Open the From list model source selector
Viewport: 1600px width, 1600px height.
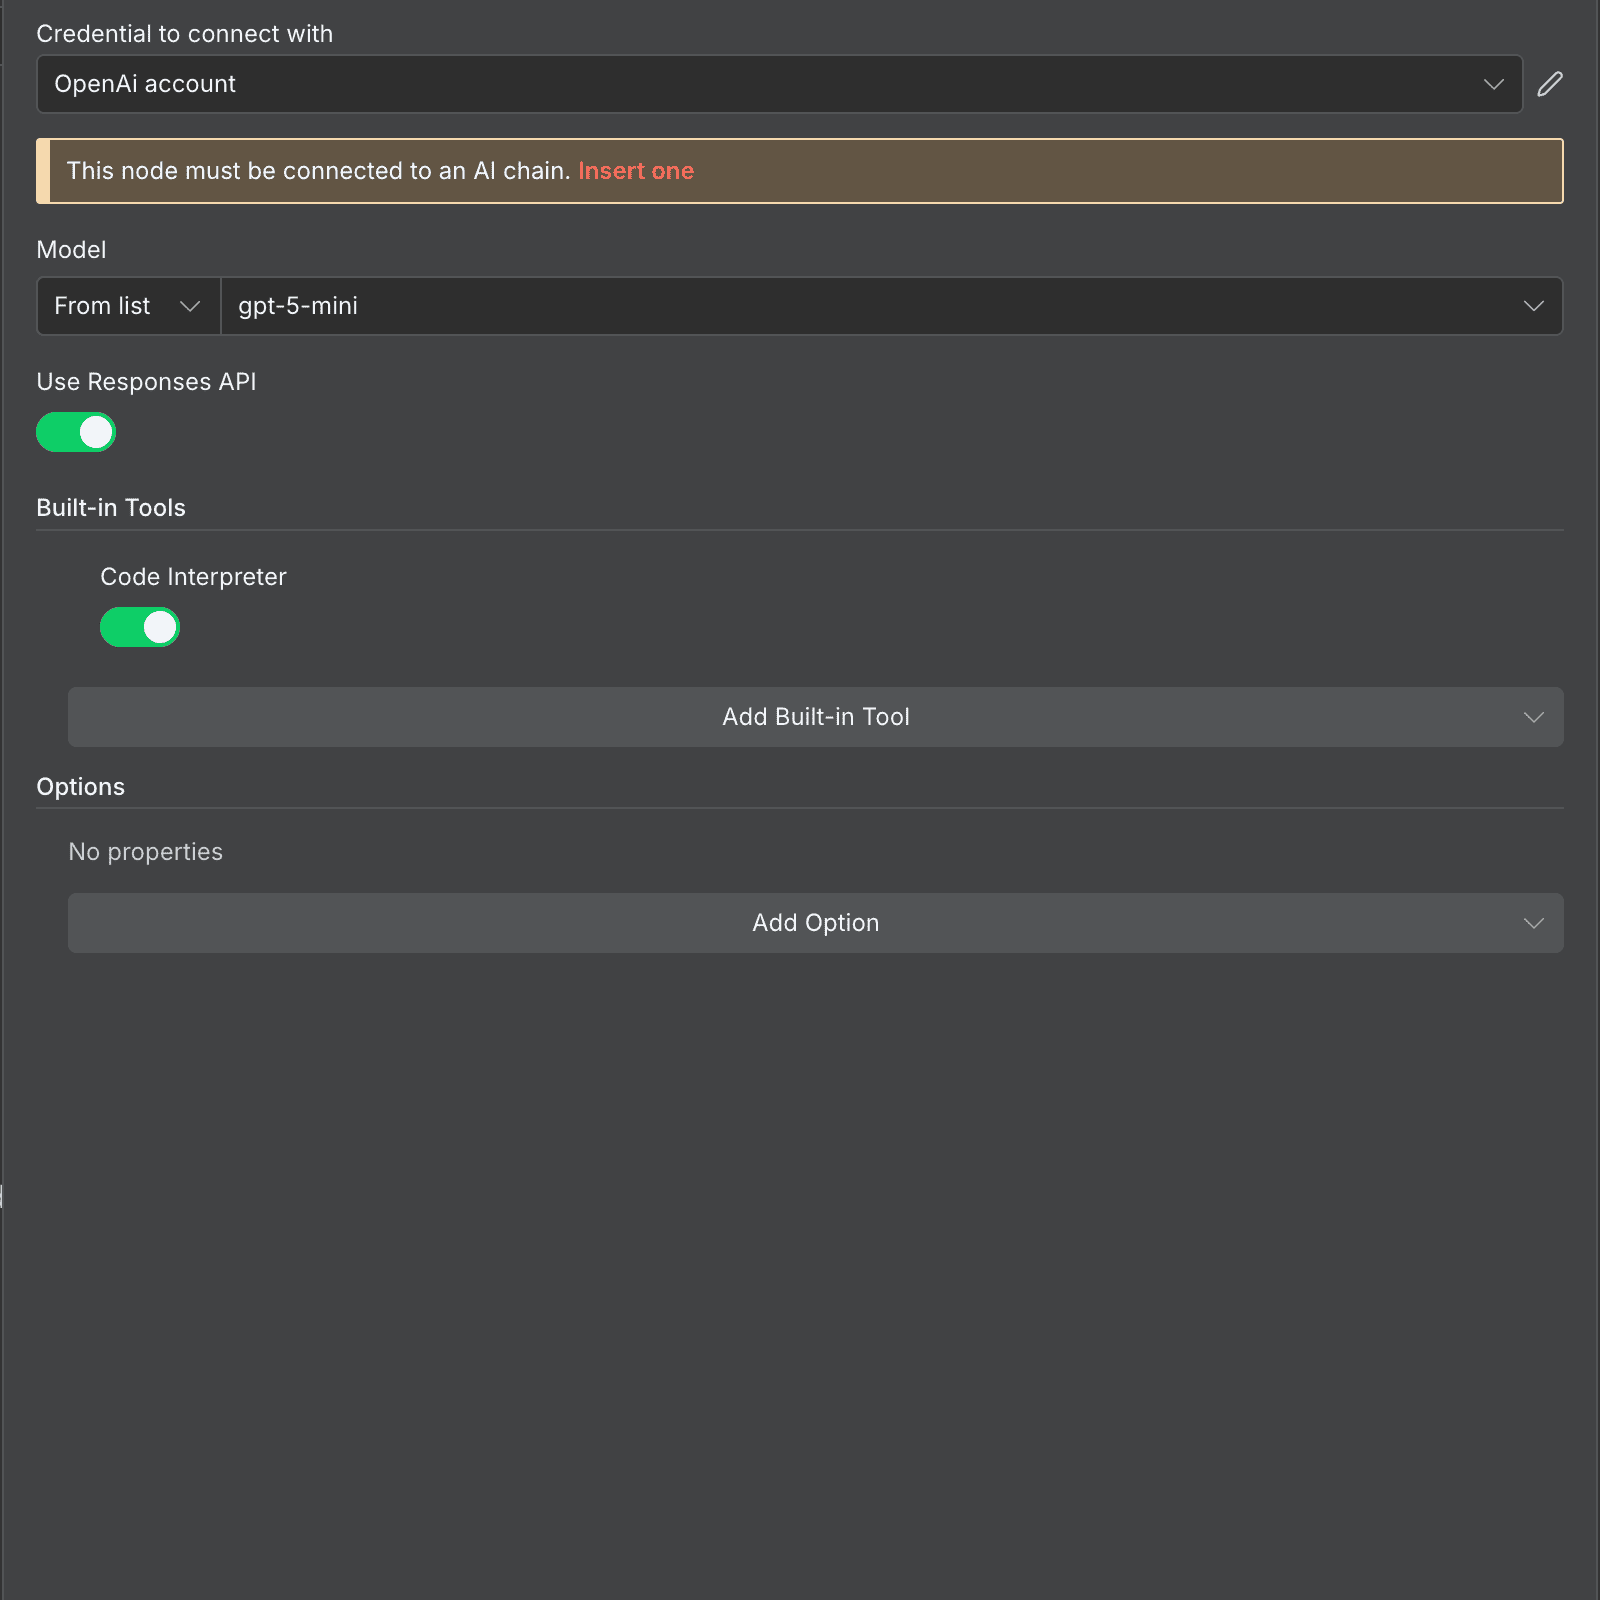127,306
